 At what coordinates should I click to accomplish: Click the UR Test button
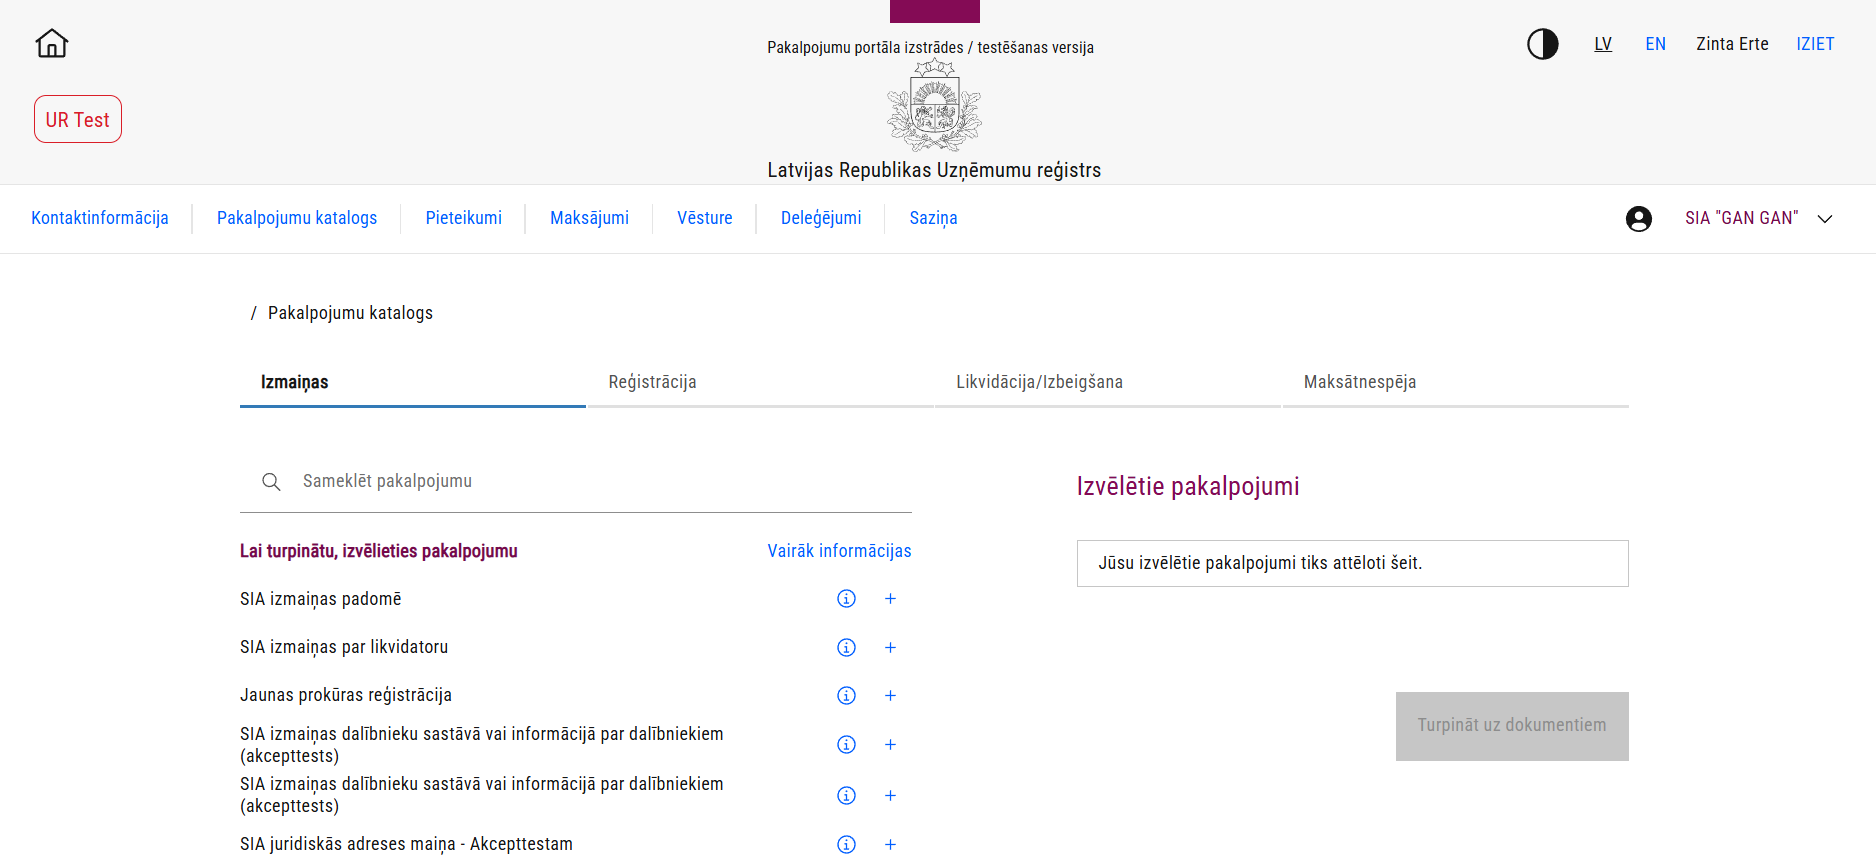point(78,119)
